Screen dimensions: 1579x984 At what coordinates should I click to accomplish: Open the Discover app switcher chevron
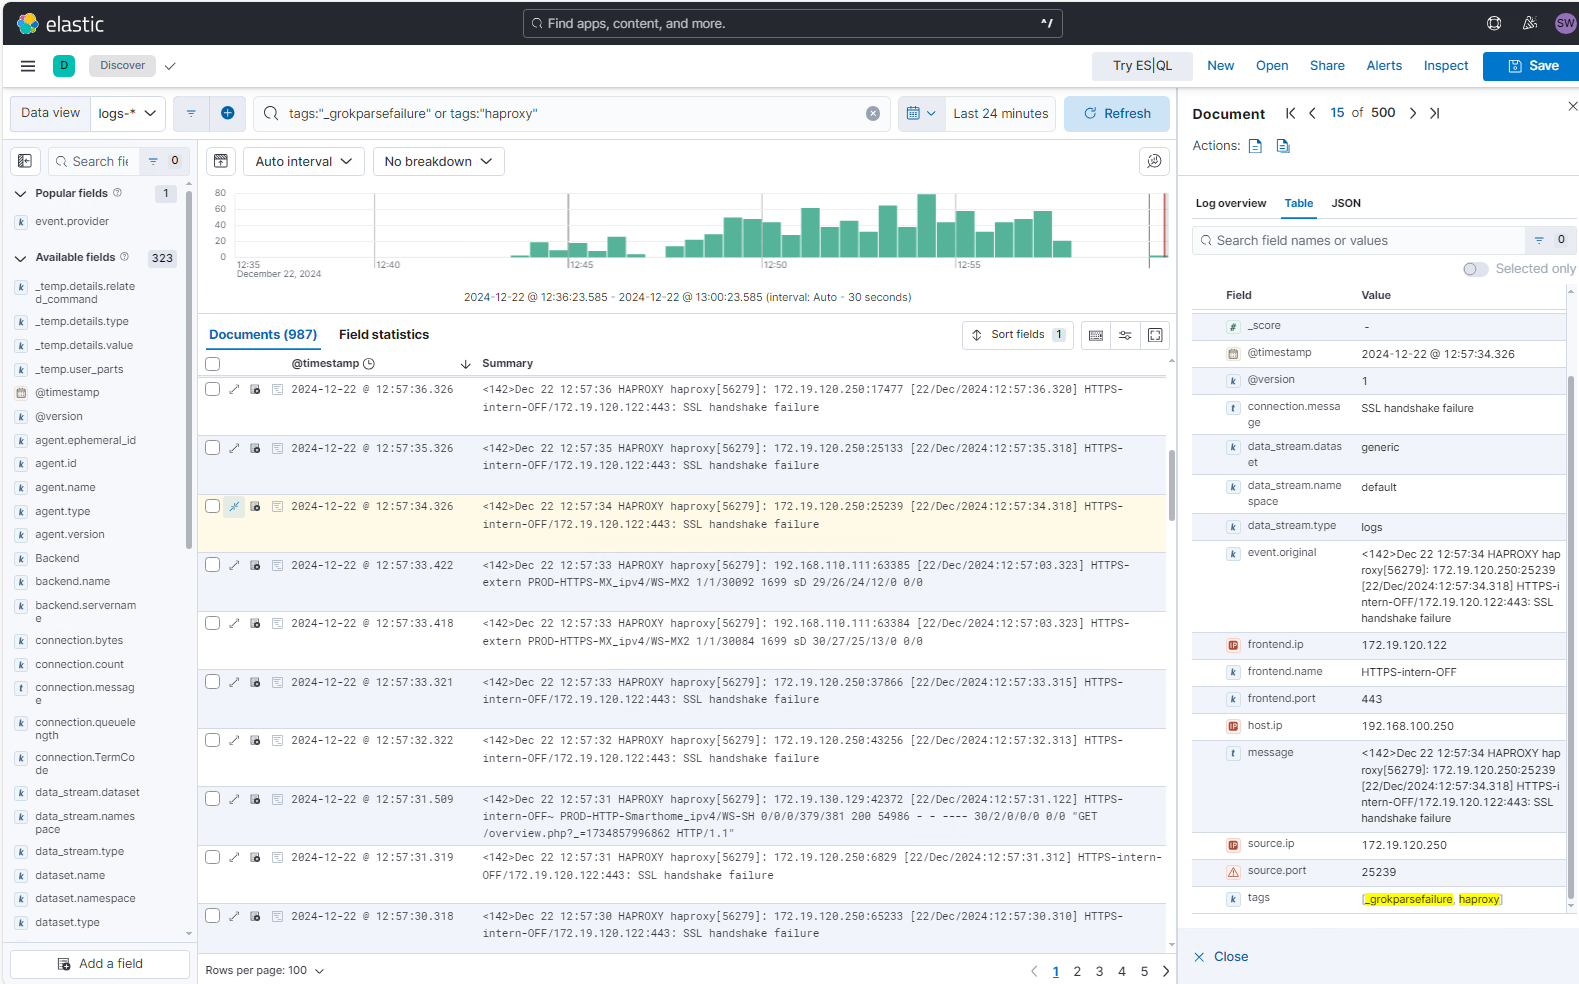click(170, 66)
